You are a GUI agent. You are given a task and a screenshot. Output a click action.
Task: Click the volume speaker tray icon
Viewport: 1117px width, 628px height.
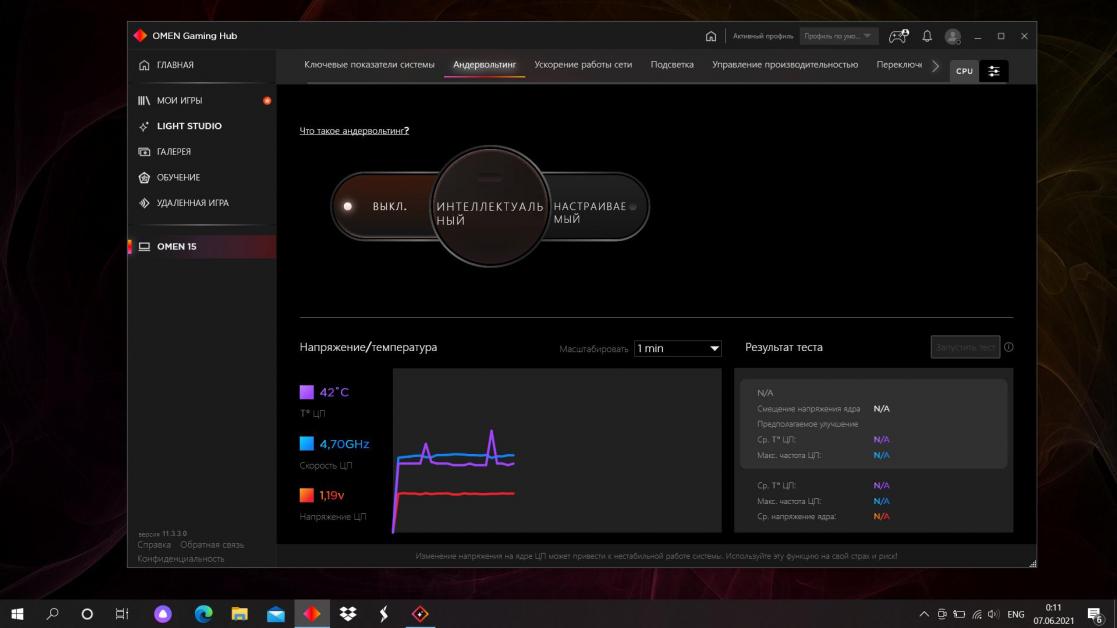[994, 614]
